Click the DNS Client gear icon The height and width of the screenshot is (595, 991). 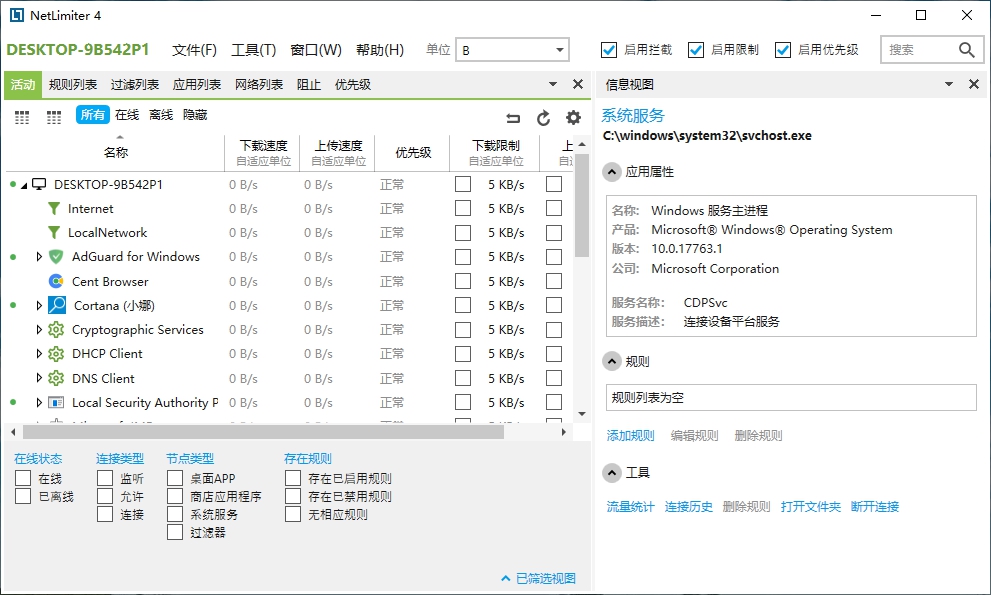56,378
